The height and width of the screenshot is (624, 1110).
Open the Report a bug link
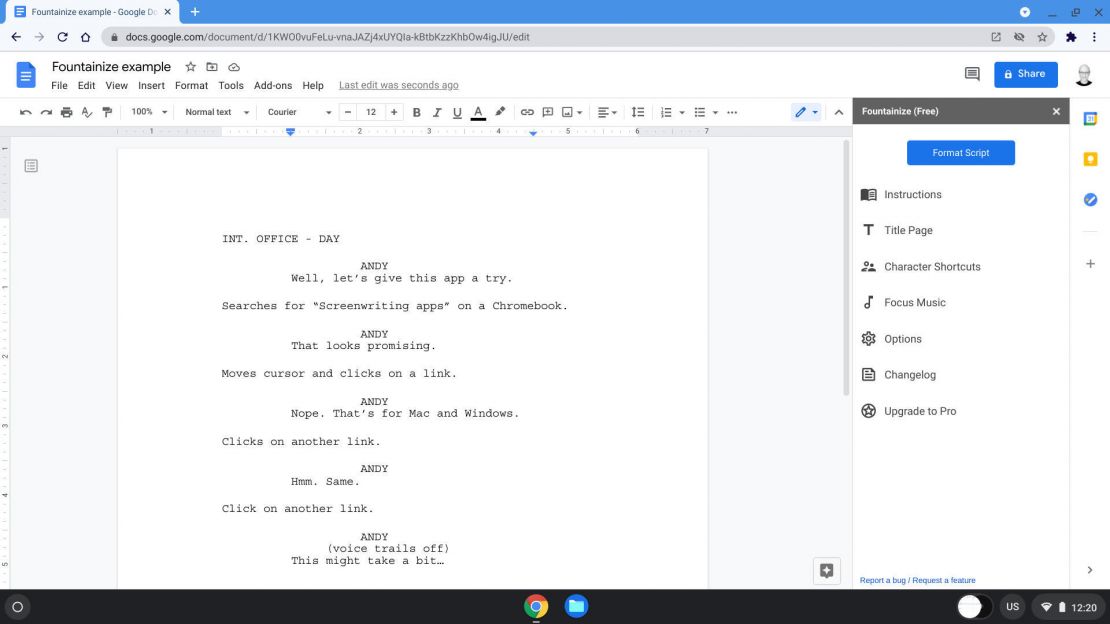[885, 580]
